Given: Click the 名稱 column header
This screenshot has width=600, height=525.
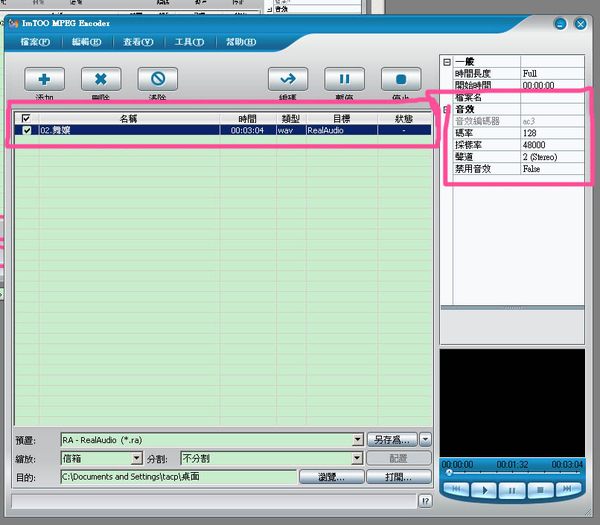Looking at the screenshot, I should point(129,119).
